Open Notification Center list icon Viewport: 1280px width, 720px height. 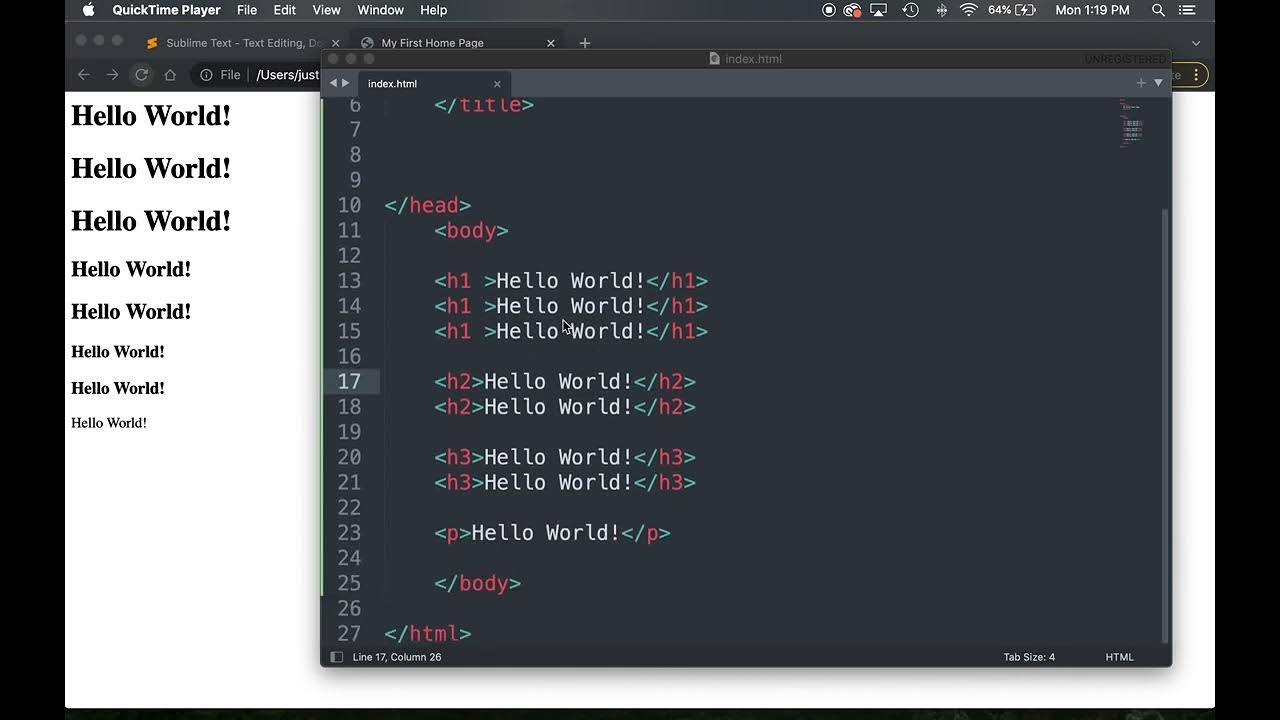(1187, 10)
